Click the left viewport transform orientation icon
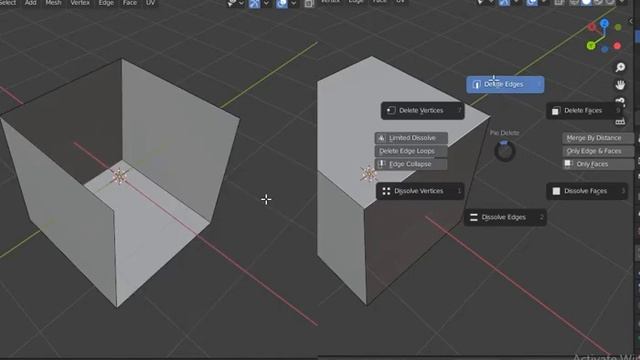Screen dimensions: 640x360 232,3
